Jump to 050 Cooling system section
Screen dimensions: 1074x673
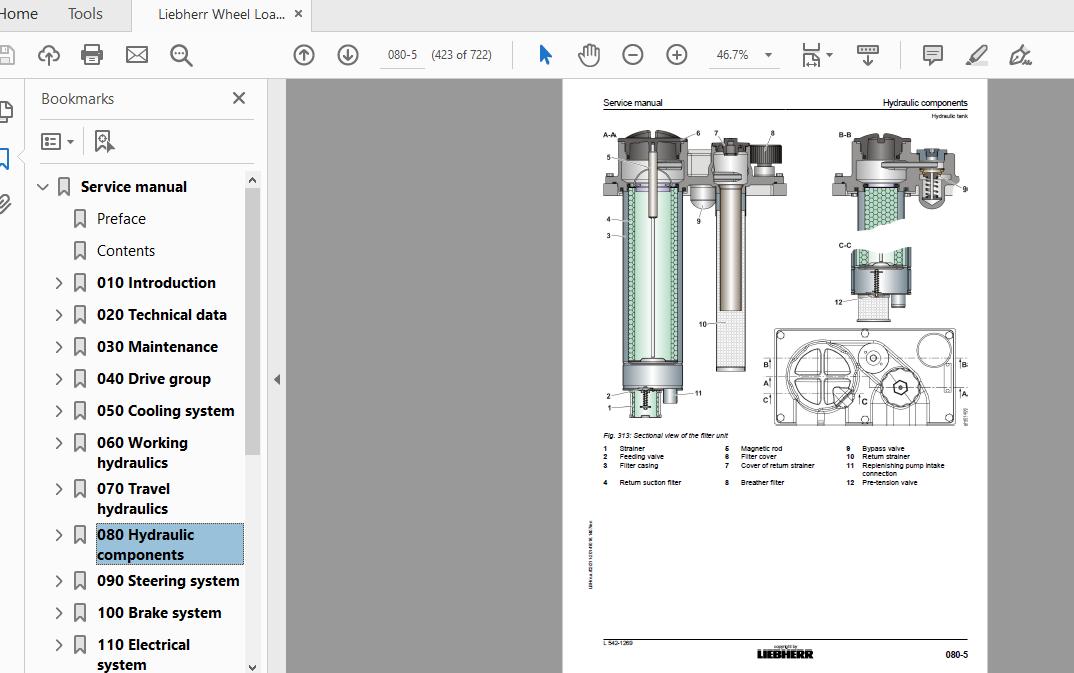(x=166, y=411)
